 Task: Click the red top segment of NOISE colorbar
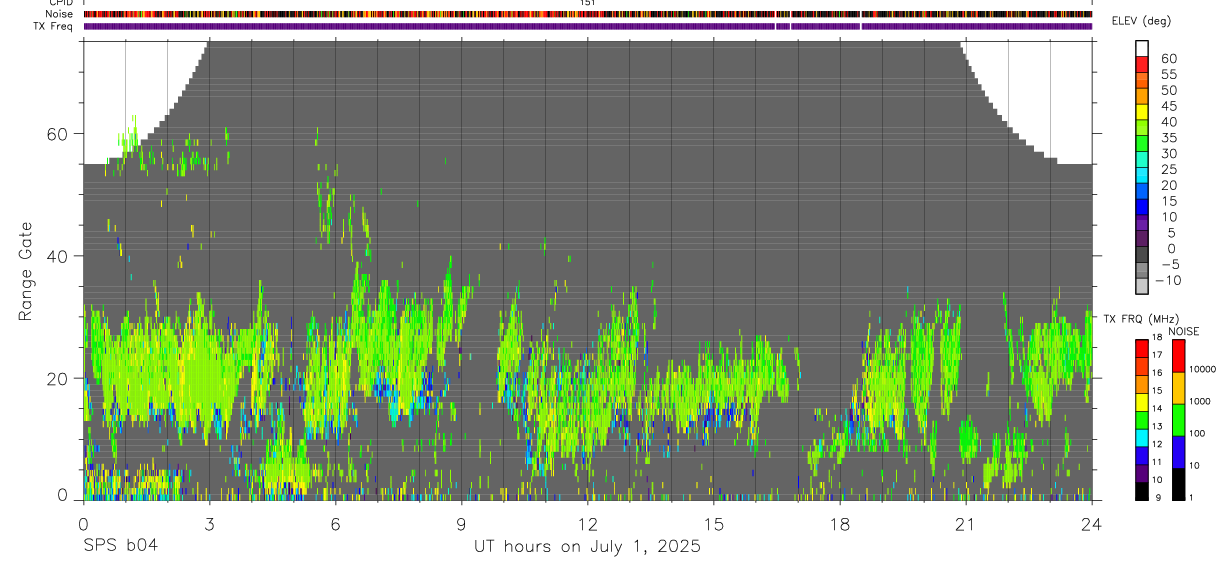[x=1178, y=356]
